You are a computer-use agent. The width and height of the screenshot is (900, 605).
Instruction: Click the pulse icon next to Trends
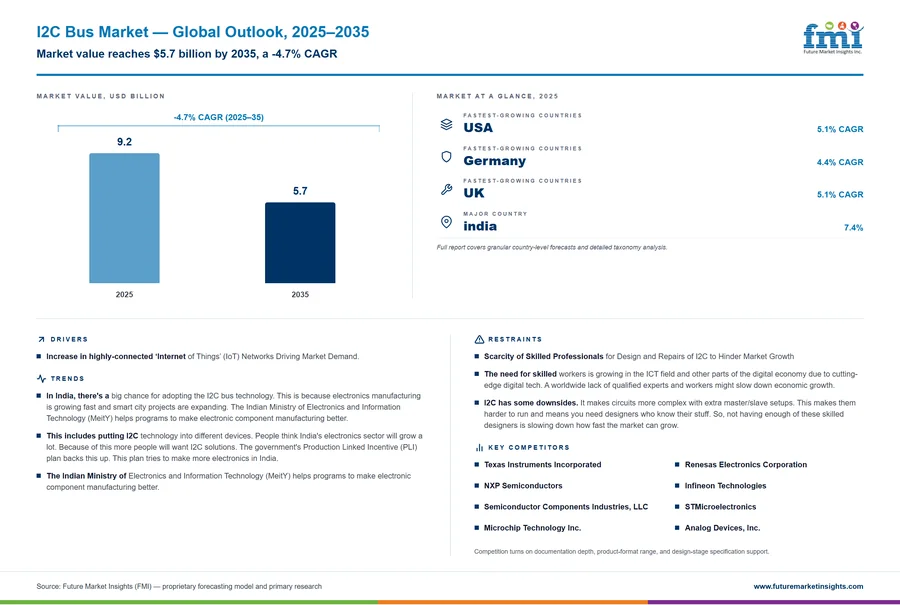click(x=41, y=379)
